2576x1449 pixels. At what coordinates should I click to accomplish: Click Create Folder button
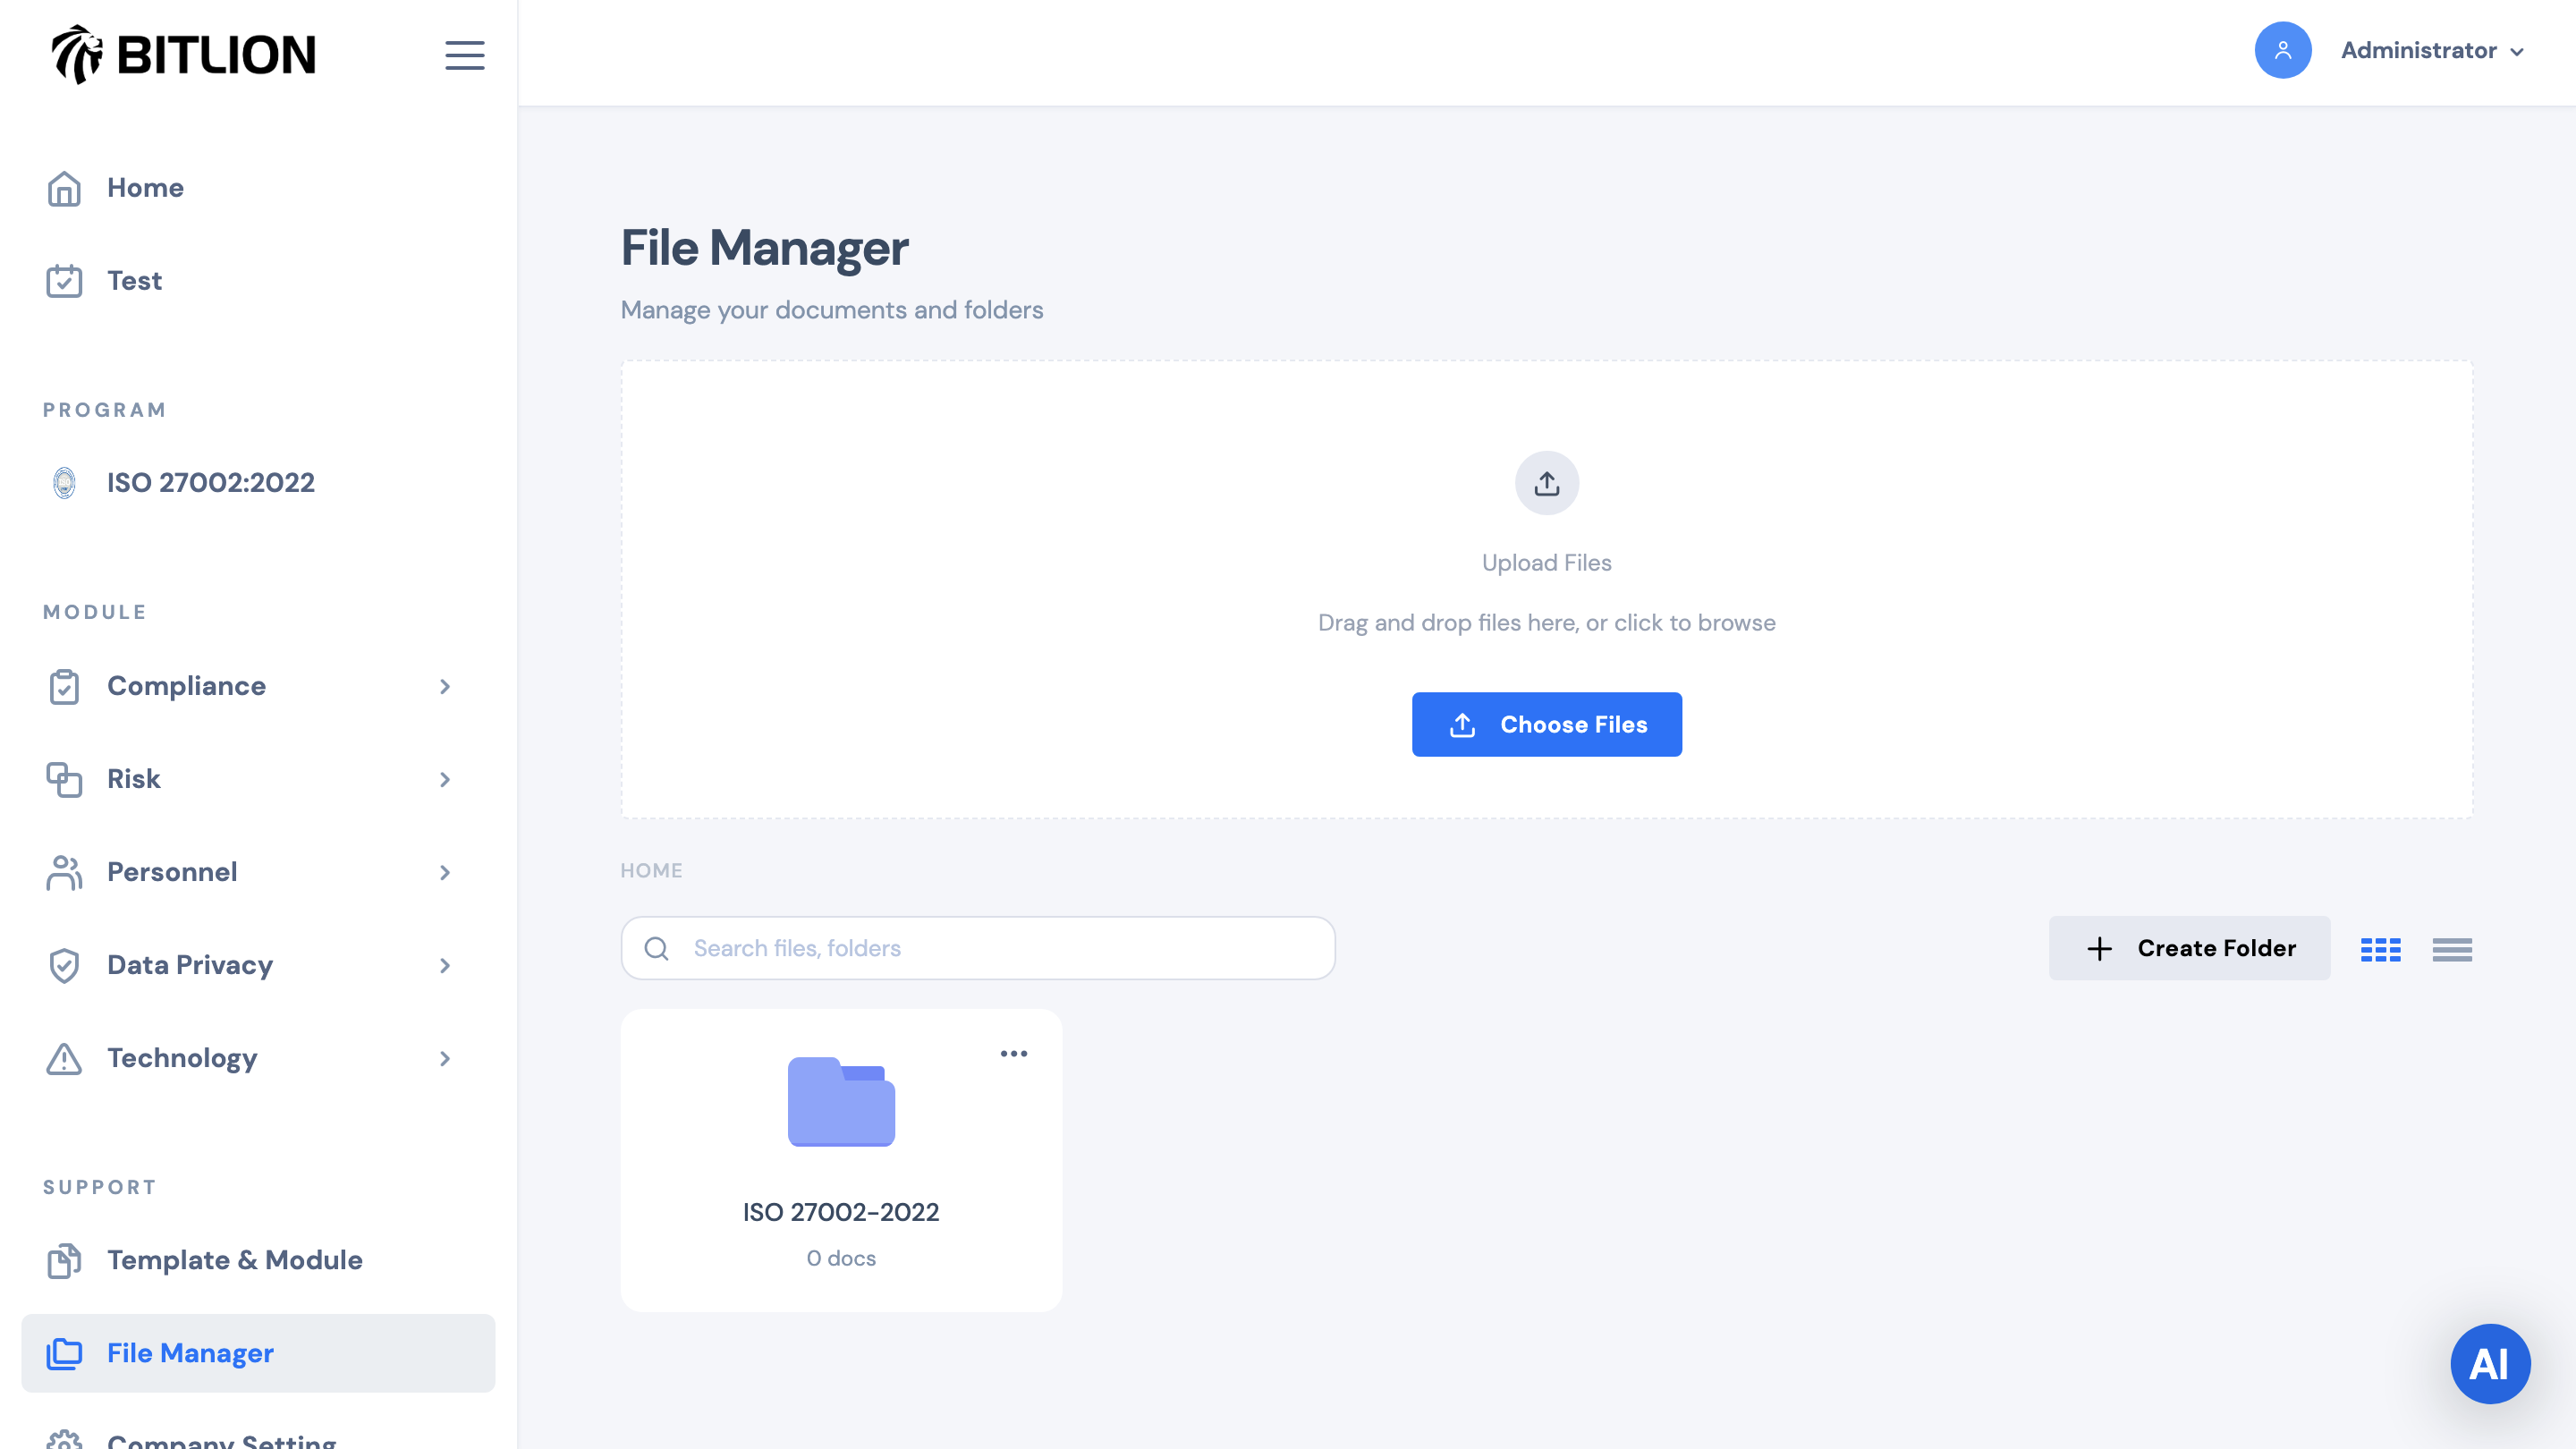(x=2190, y=948)
